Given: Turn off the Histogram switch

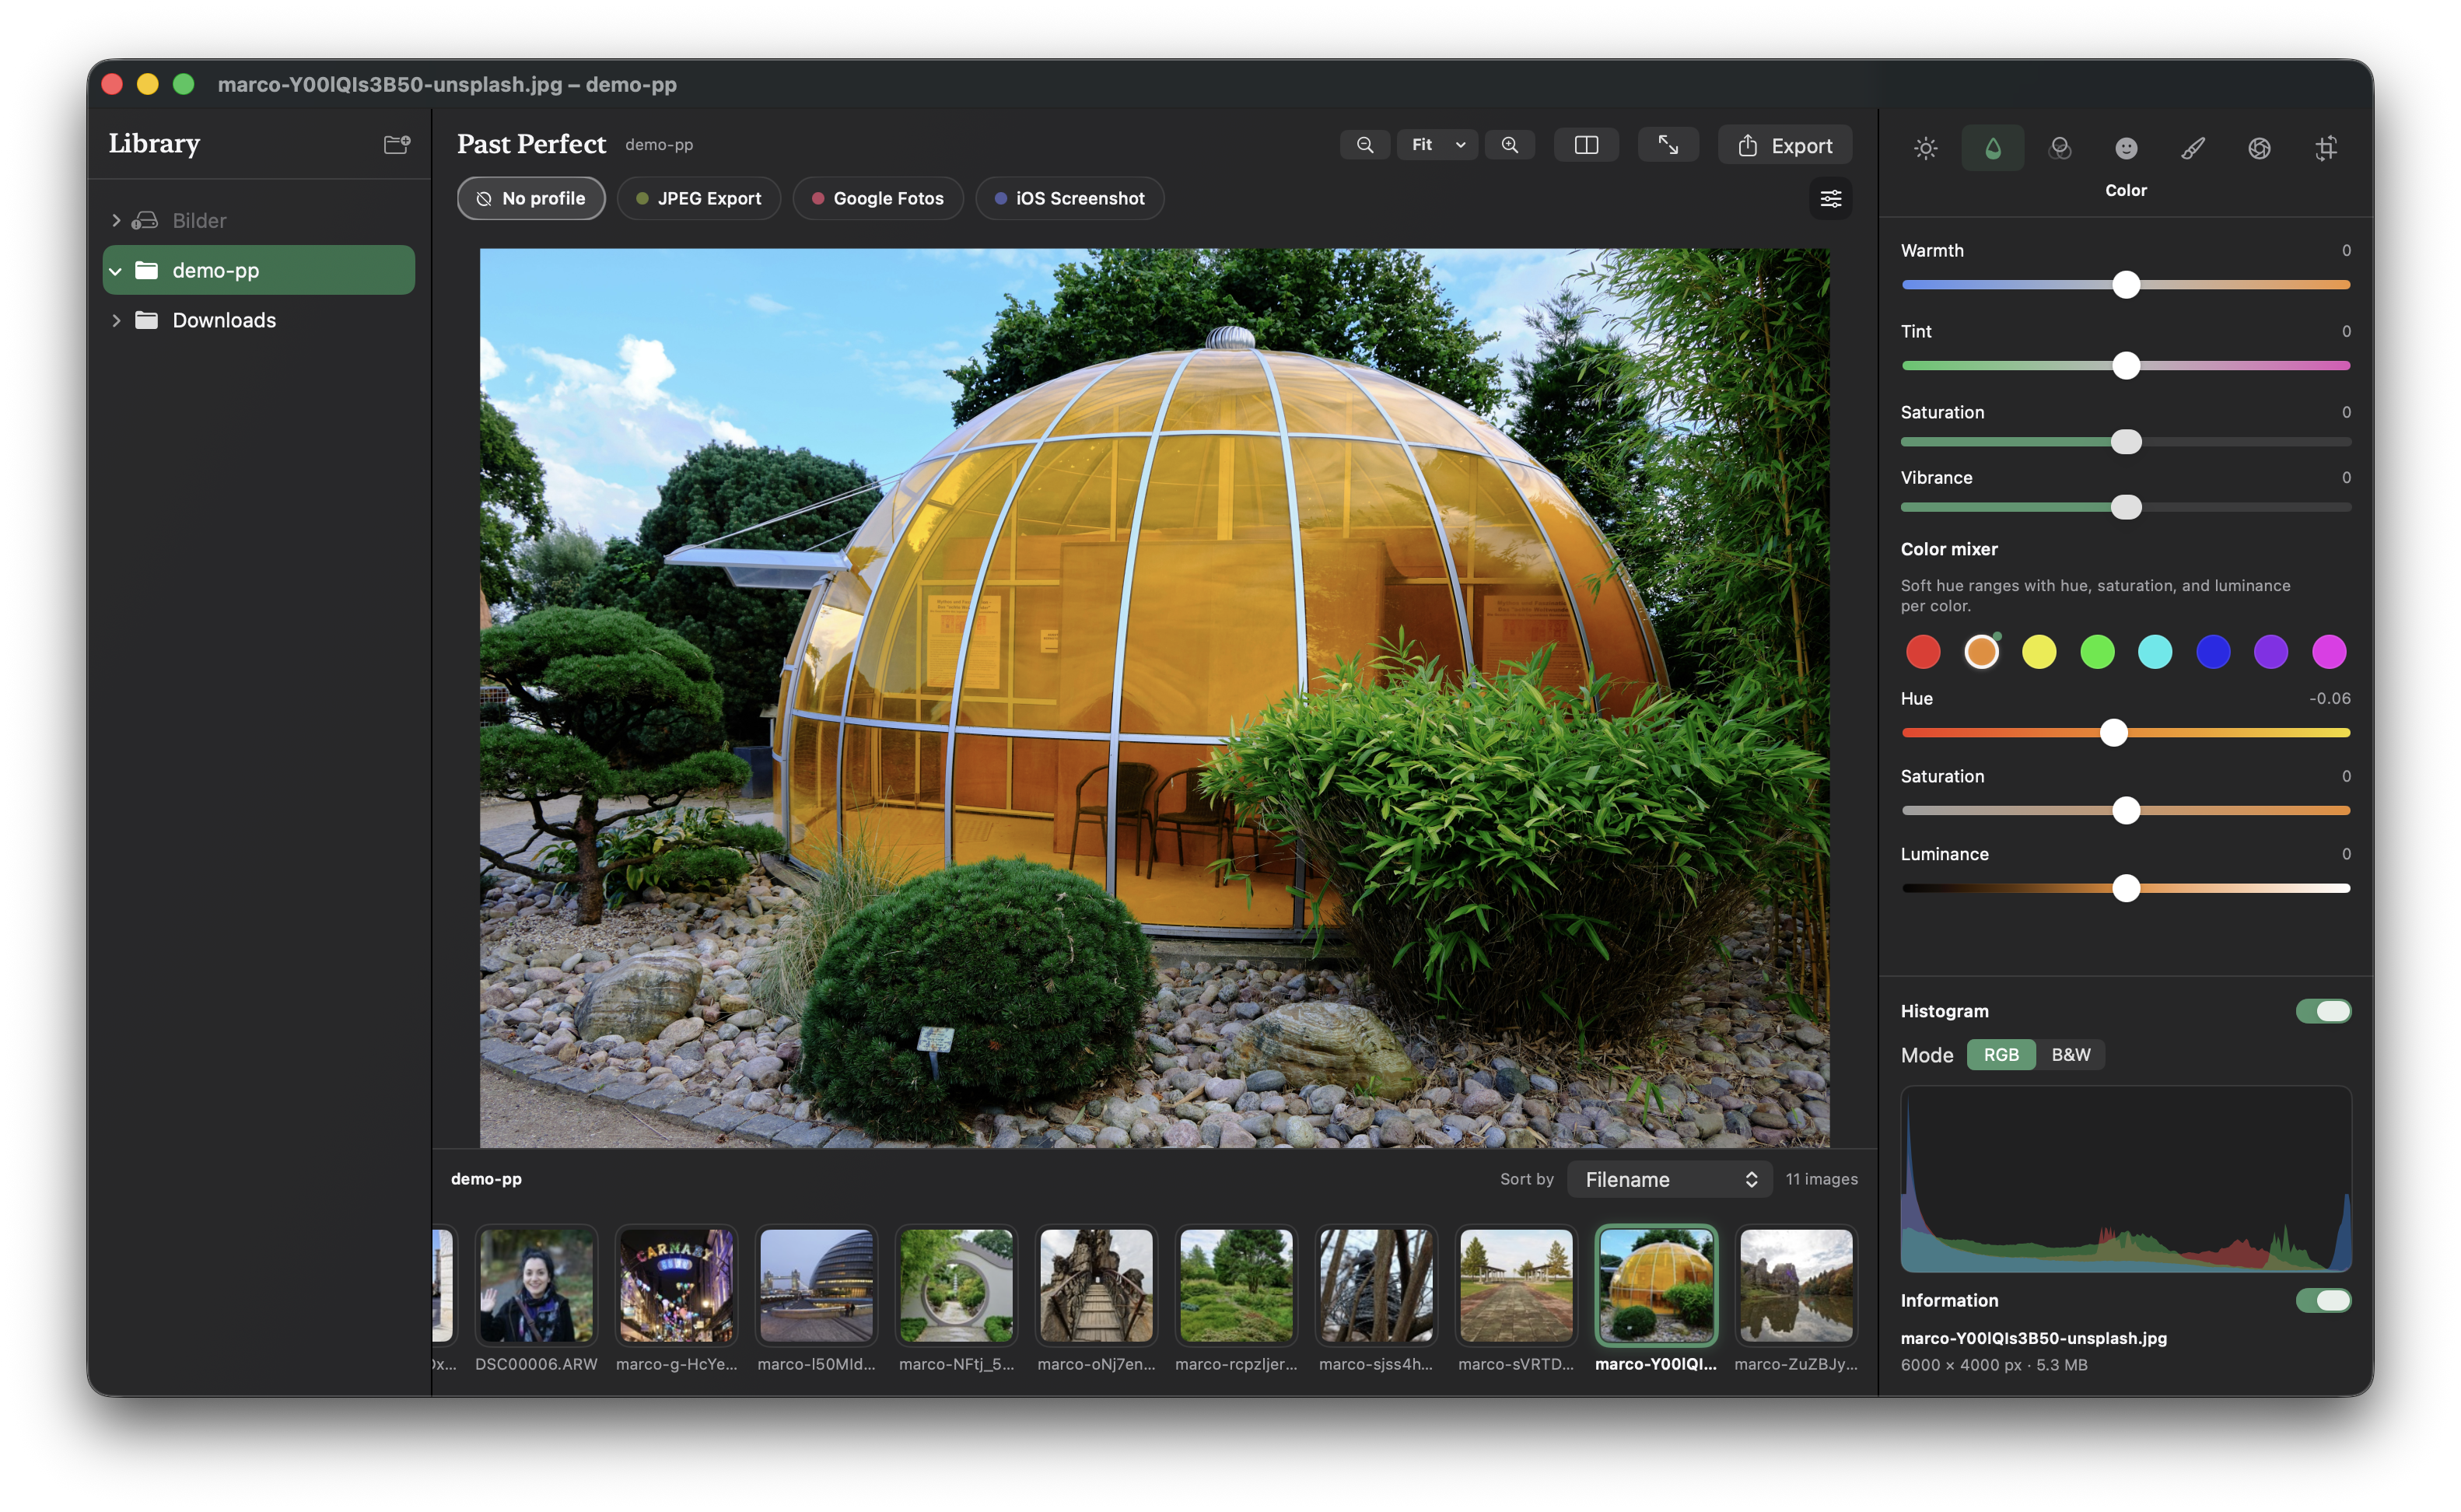Looking at the screenshot, I should click(2323, 1011).
